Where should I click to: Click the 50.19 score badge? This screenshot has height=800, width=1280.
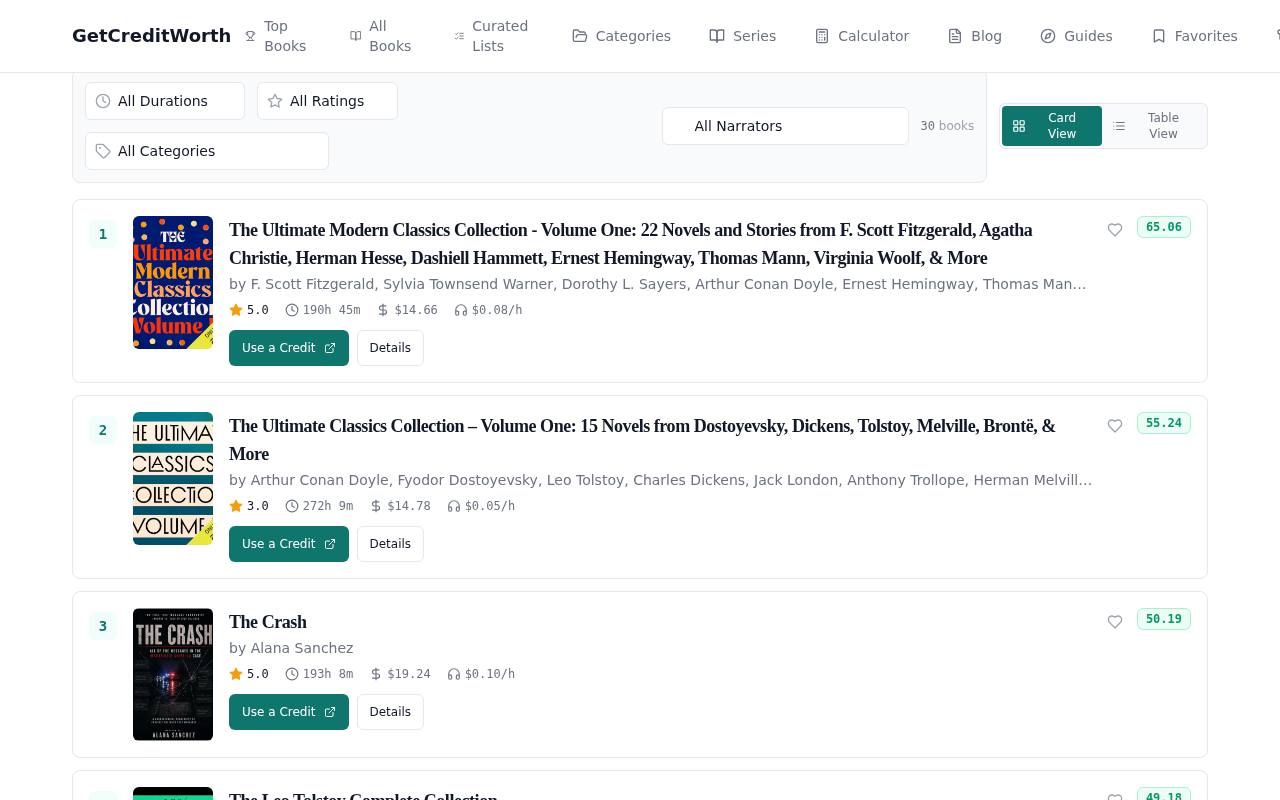click(x=1164, y=619)
